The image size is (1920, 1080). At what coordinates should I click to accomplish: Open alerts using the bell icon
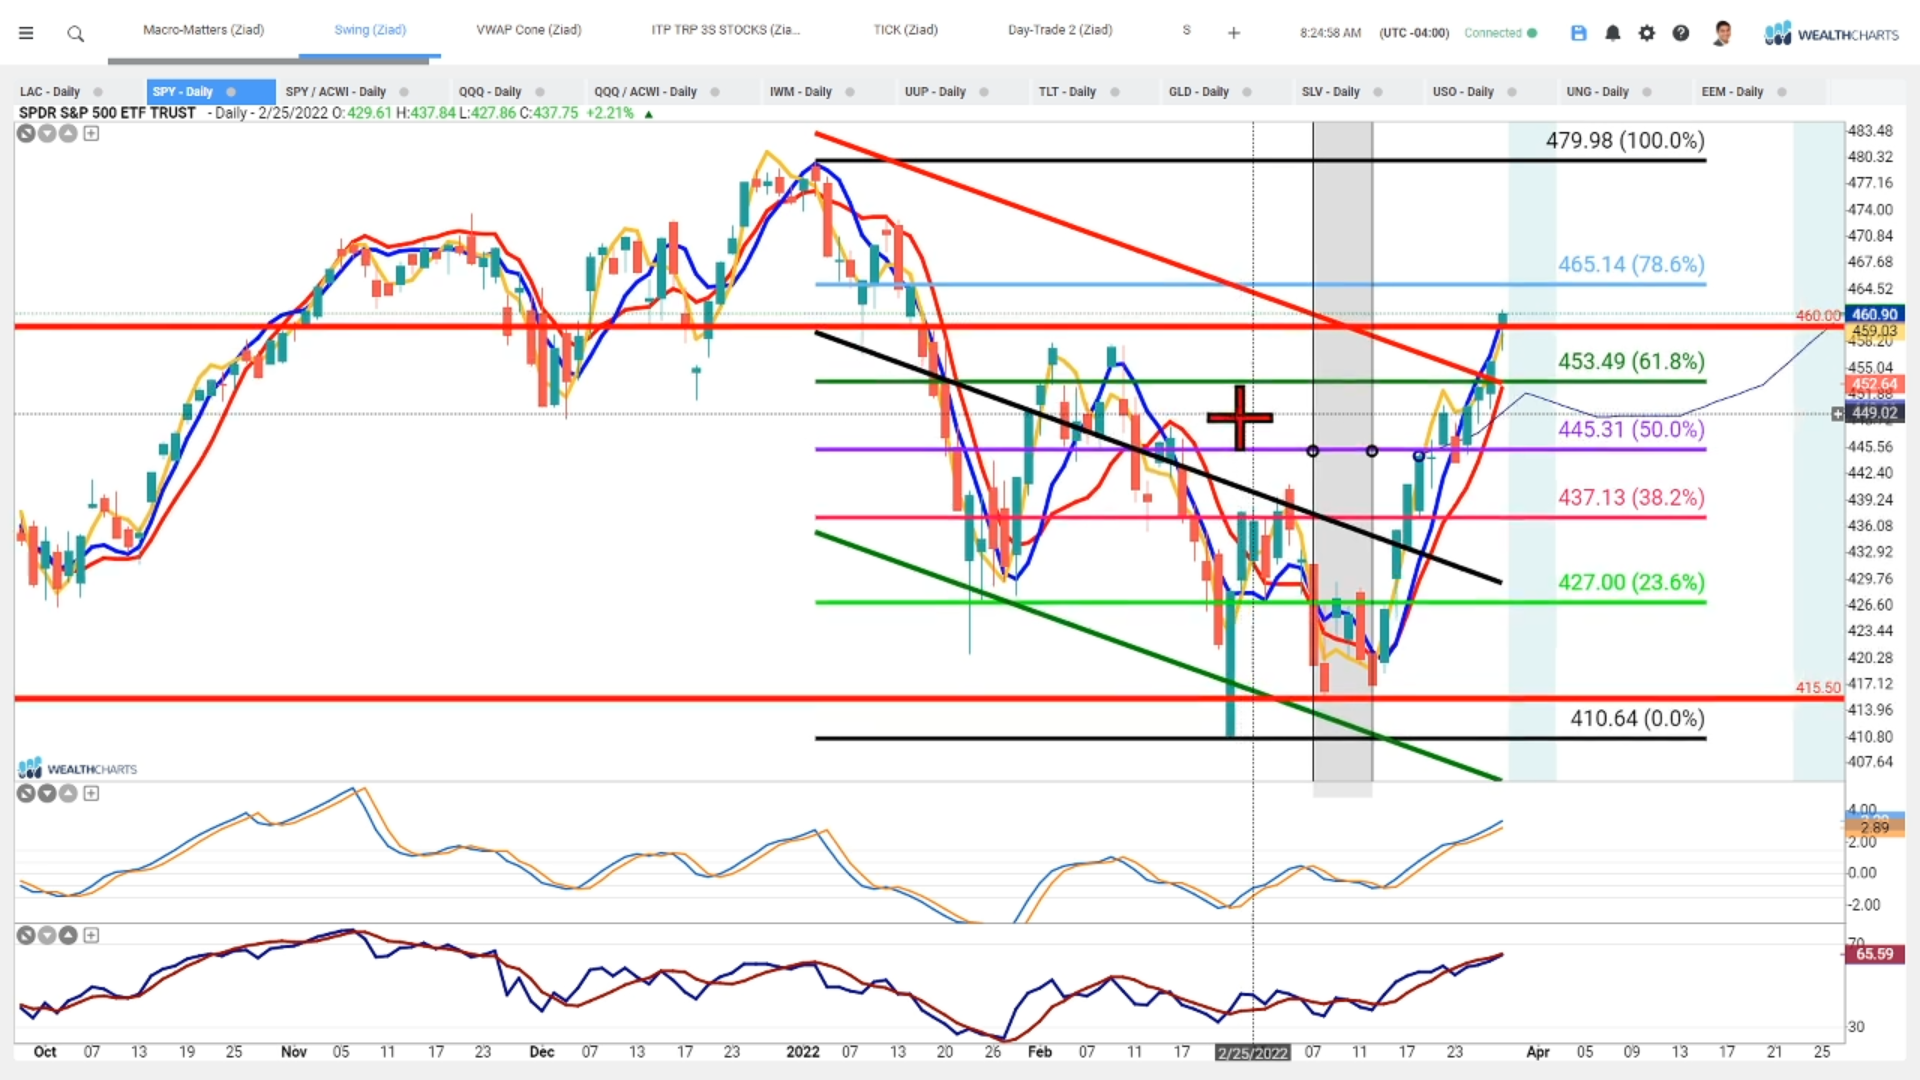1613,33
